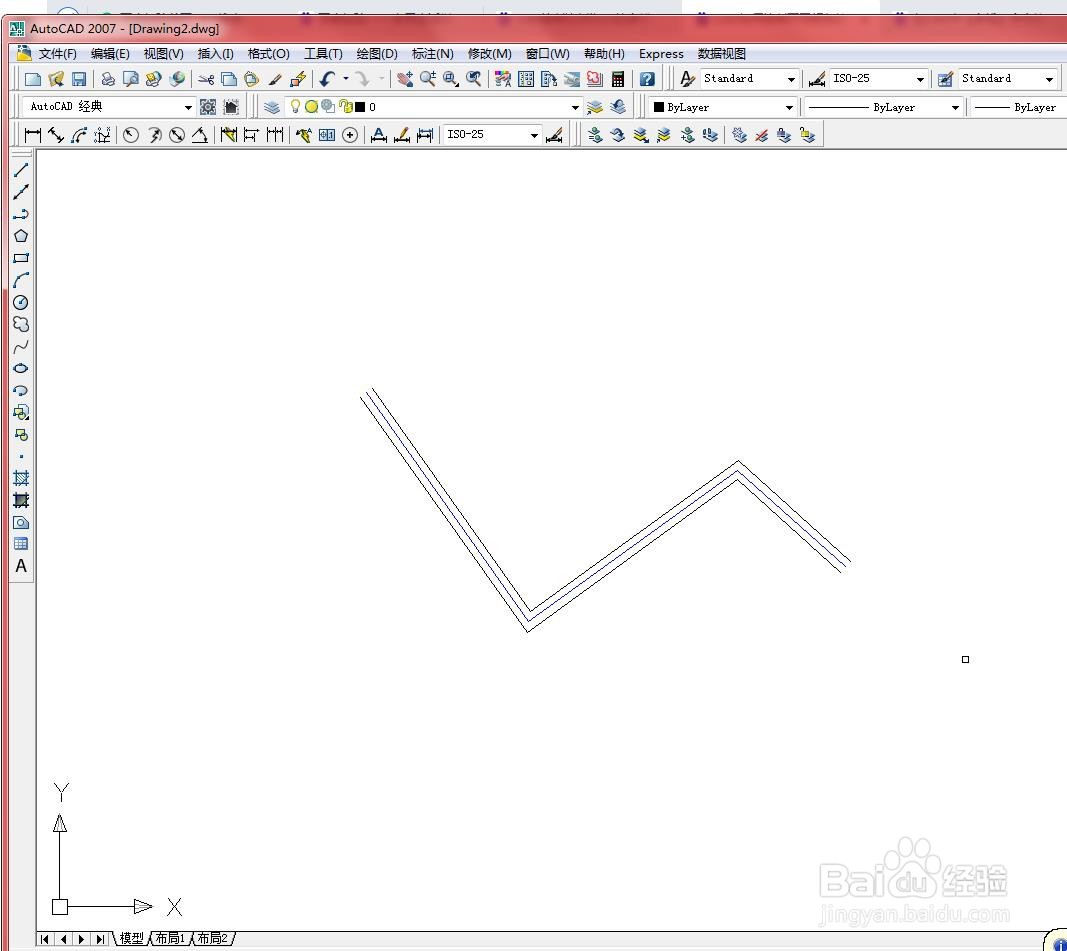The width and height of the screenshot is (1067, 951).
Task: Select the Angular dimension tool
Action: coord(199,135)
